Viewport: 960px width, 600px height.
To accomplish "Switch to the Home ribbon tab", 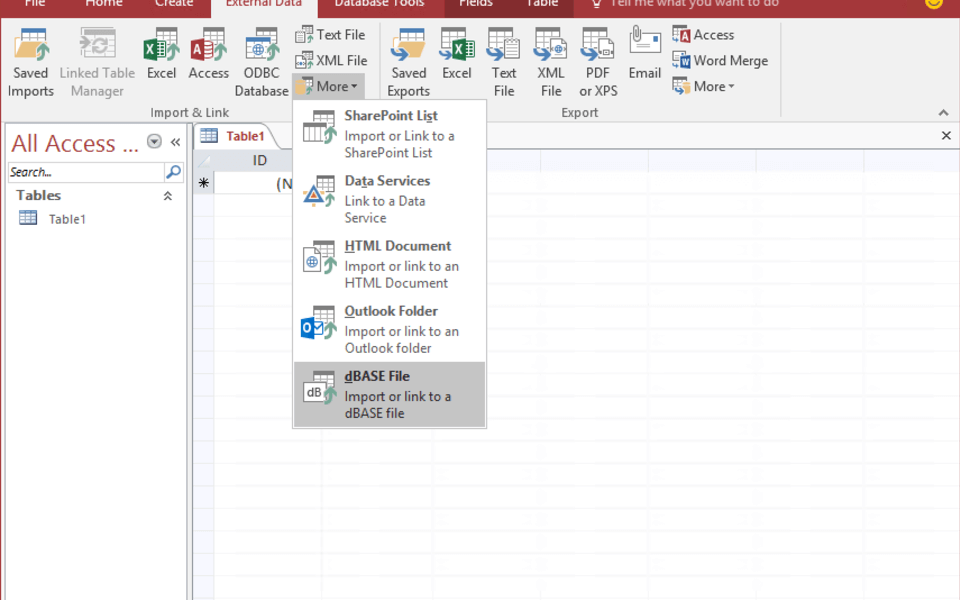I will click(x=103, y=5).
